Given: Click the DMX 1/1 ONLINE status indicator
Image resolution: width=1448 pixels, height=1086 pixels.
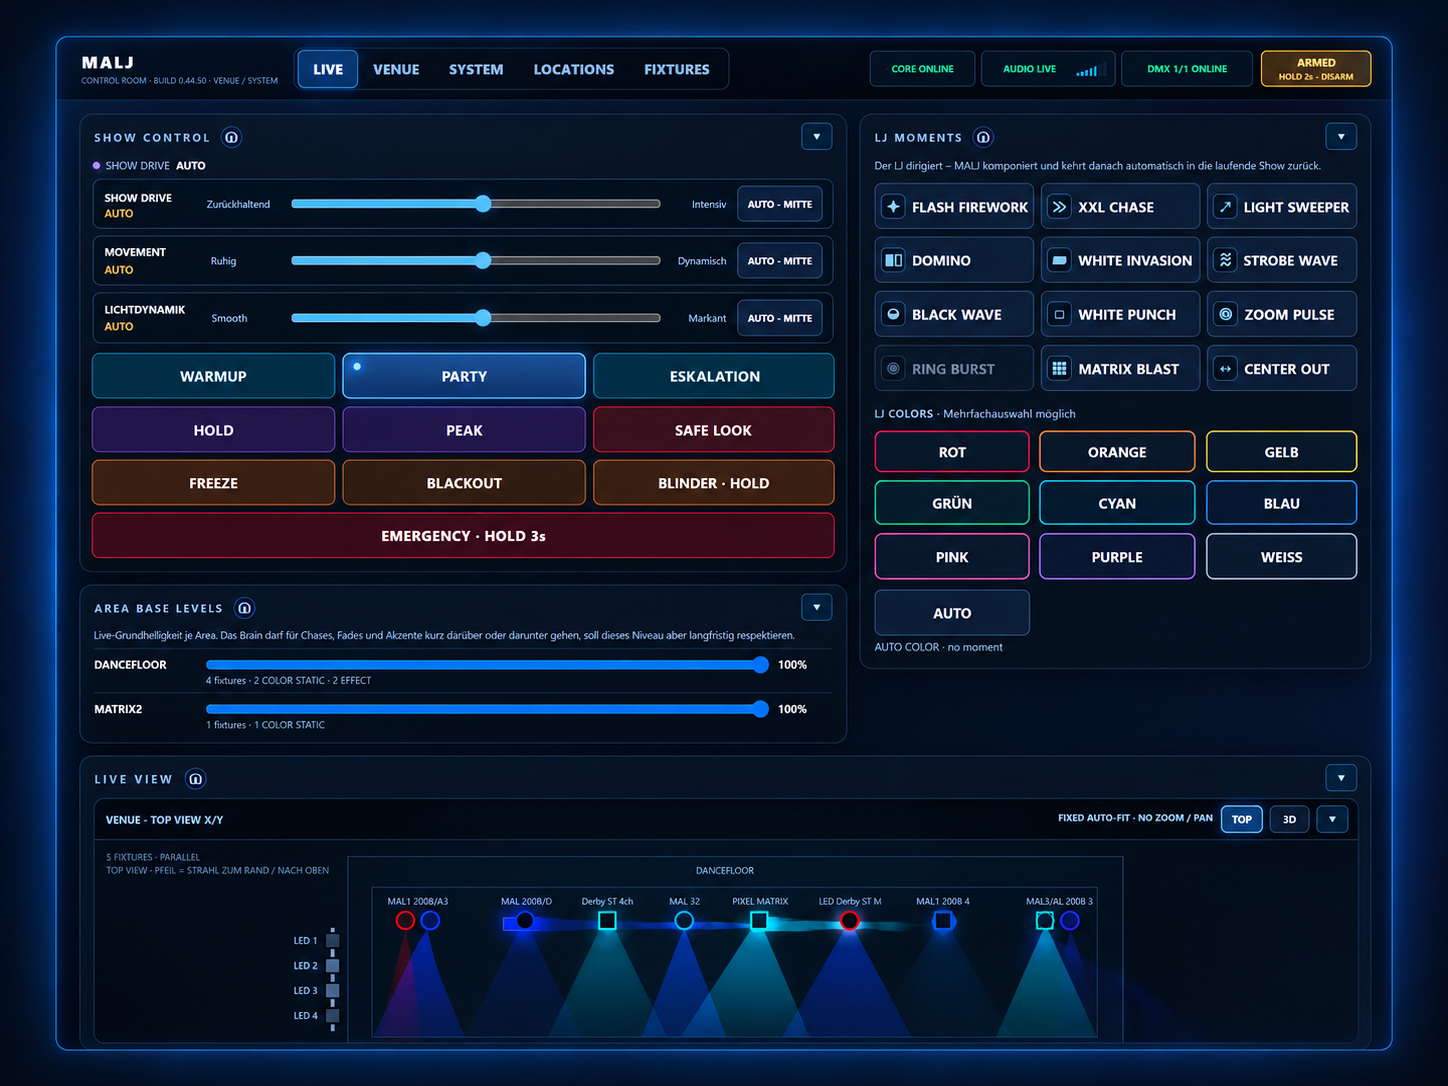Looking at the screenshot, I should [1187, 69].
